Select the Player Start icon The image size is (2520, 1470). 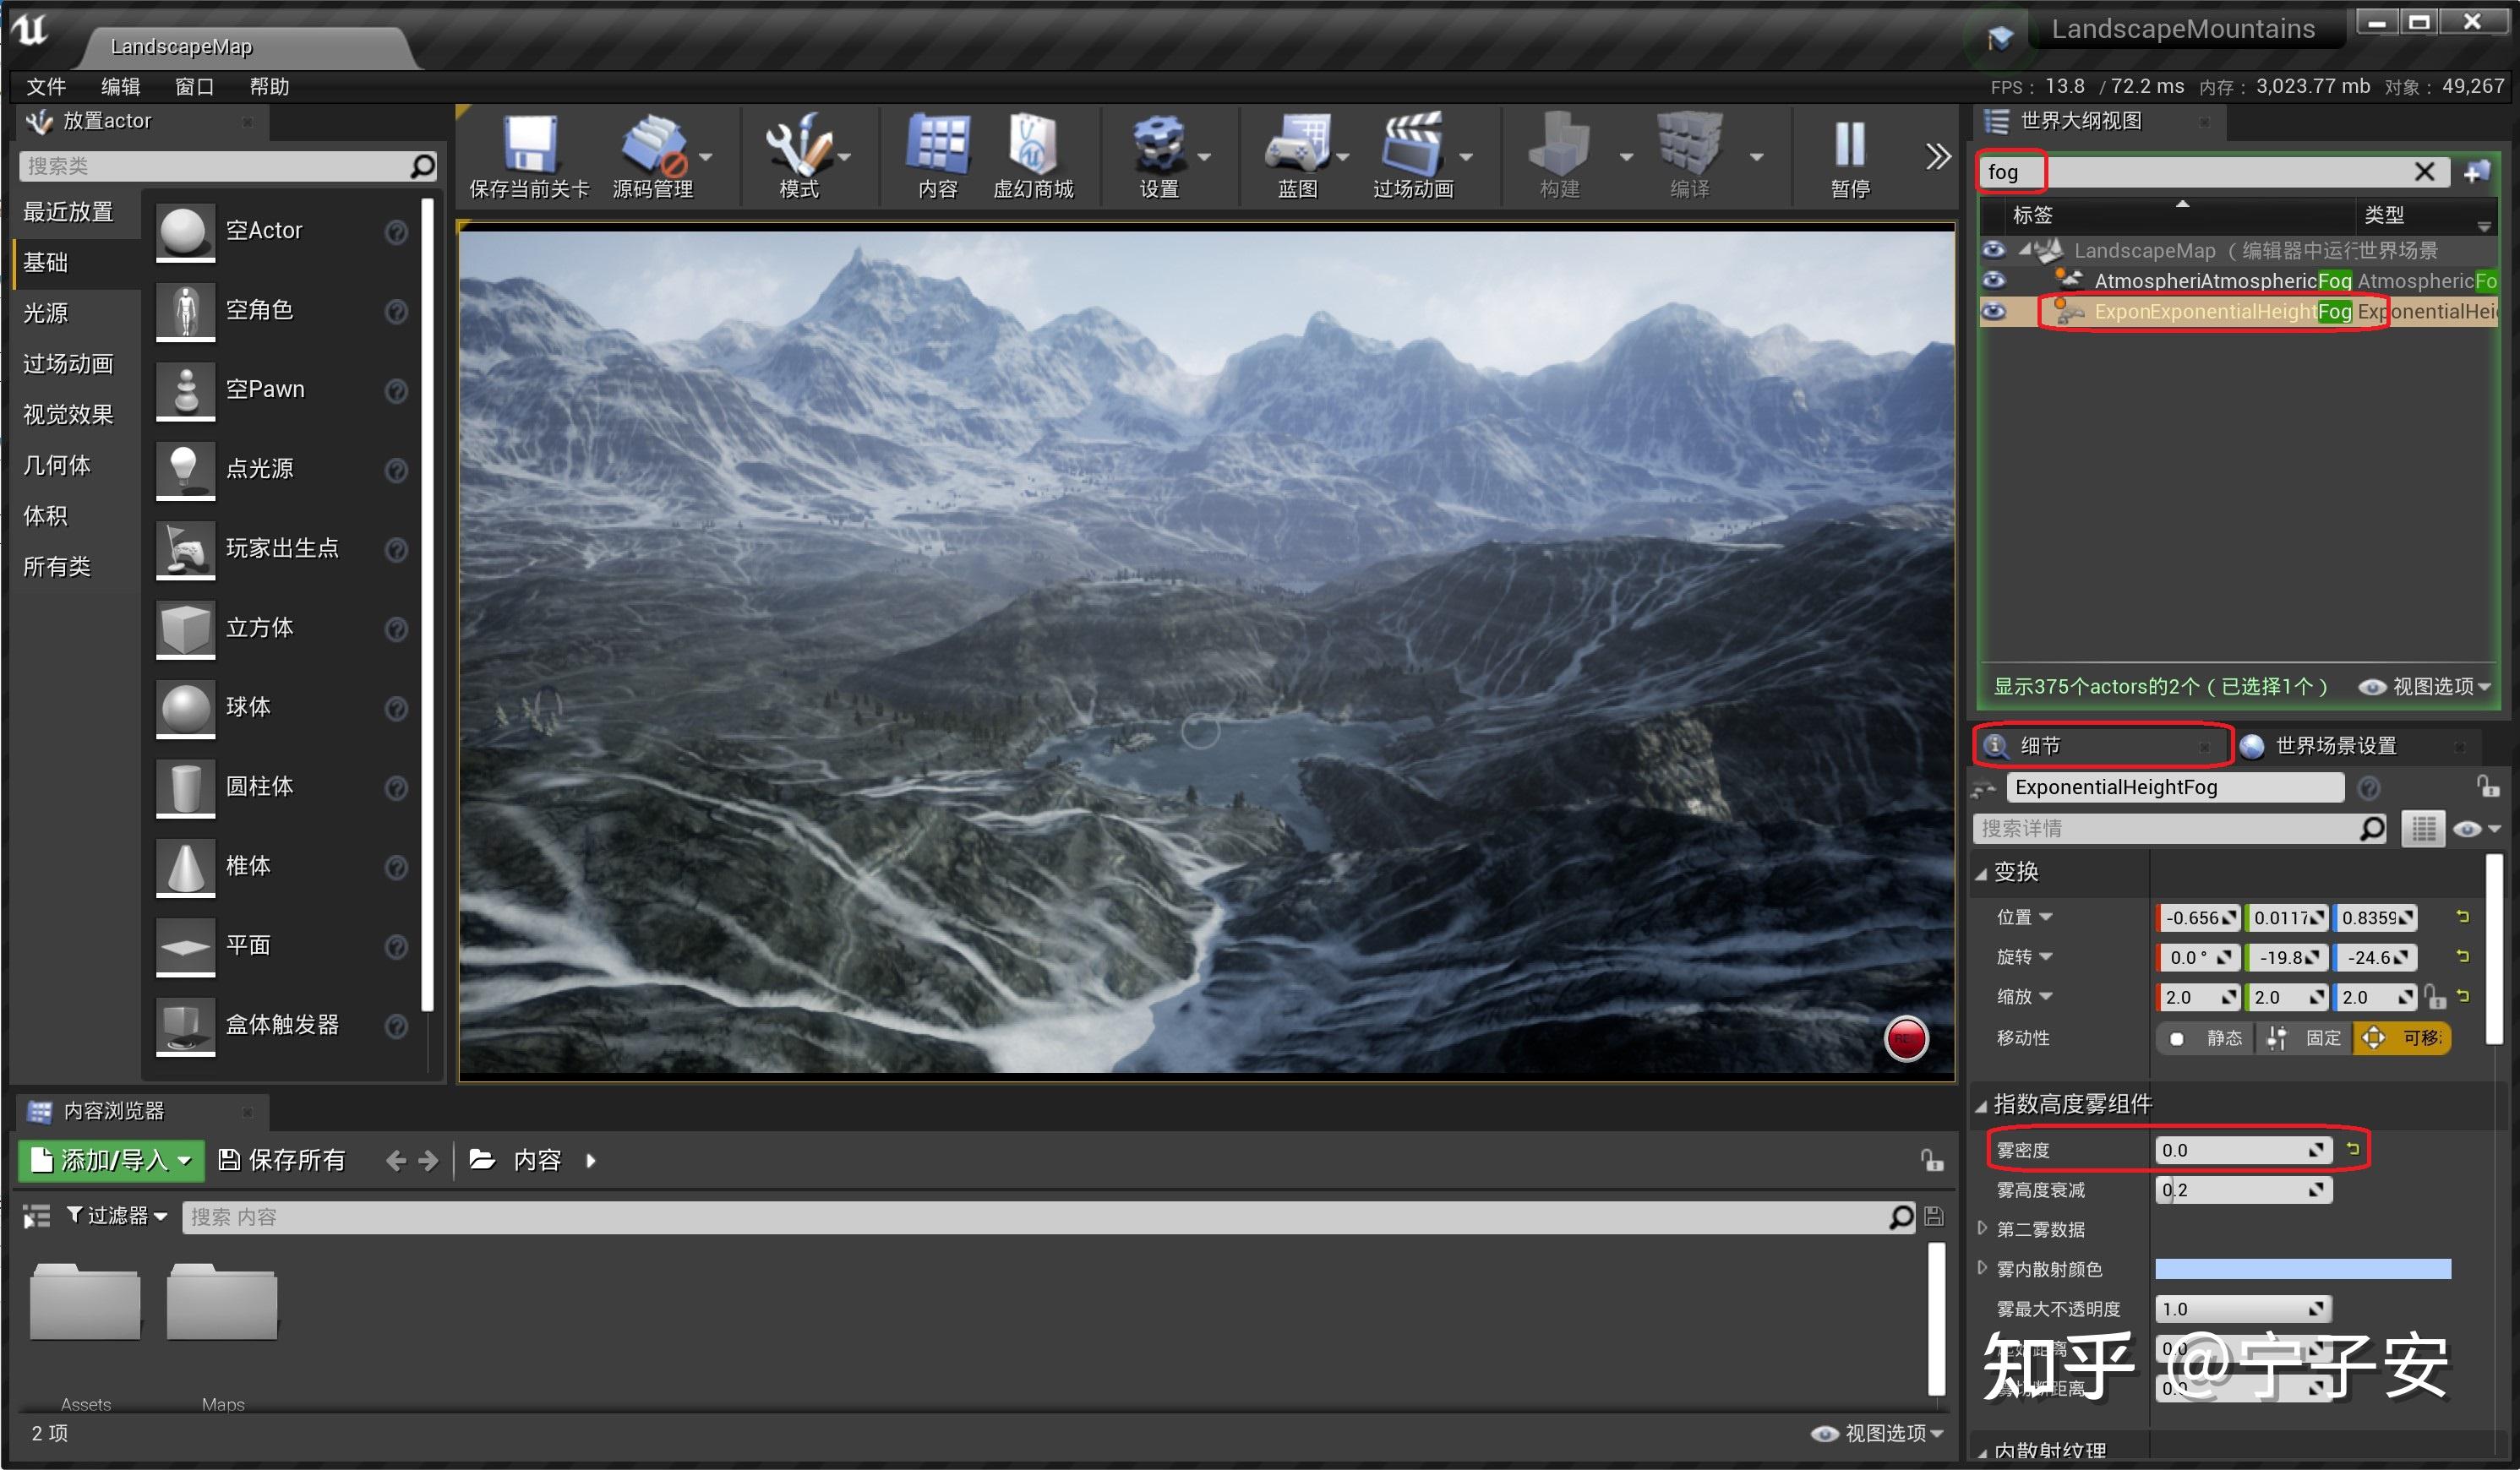click(186, 549)
